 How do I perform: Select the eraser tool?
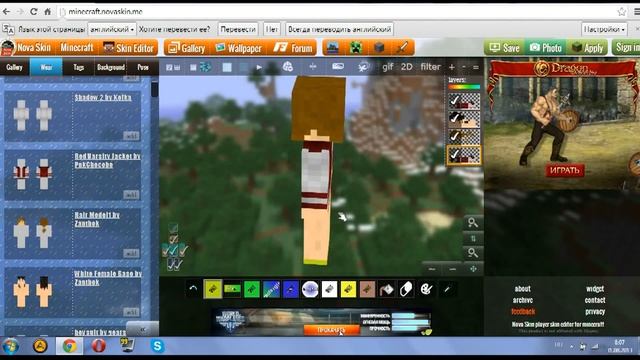click(x=406, y=289)
